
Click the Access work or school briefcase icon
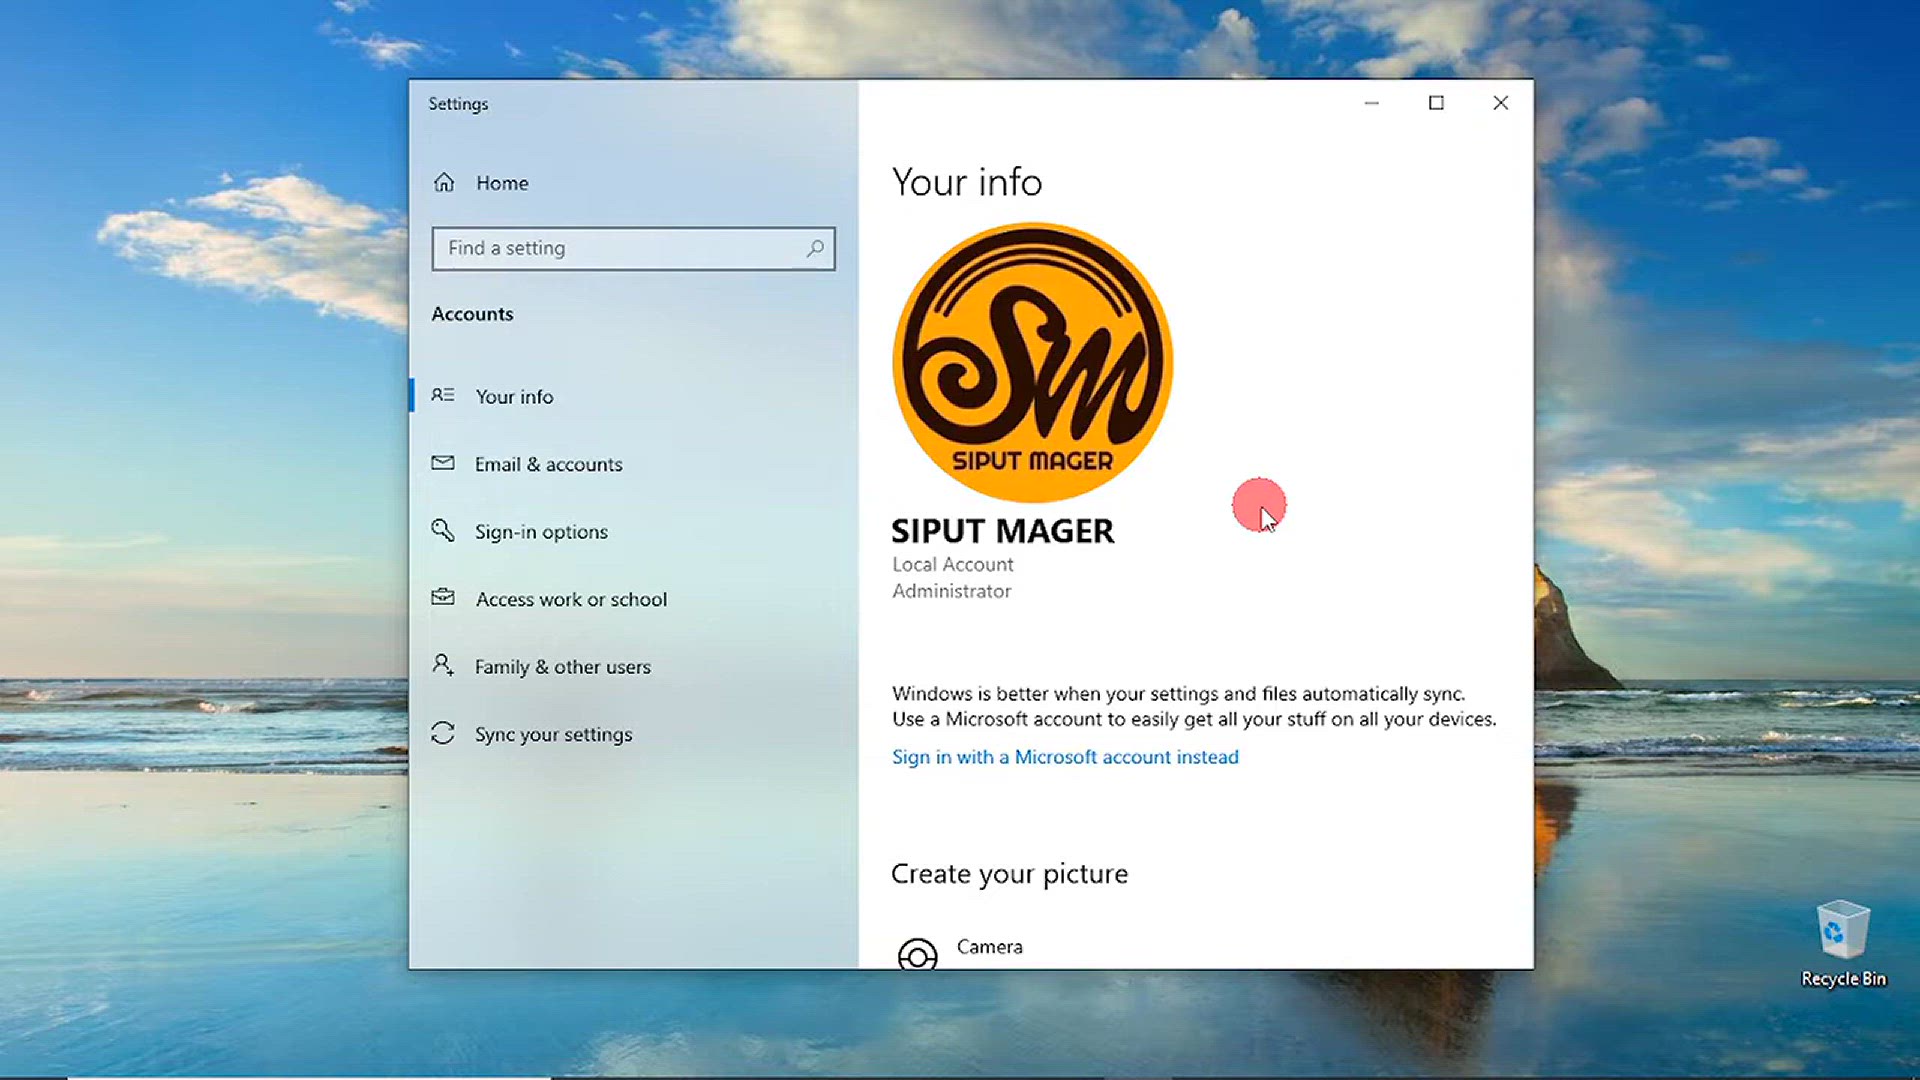(443, 597)
